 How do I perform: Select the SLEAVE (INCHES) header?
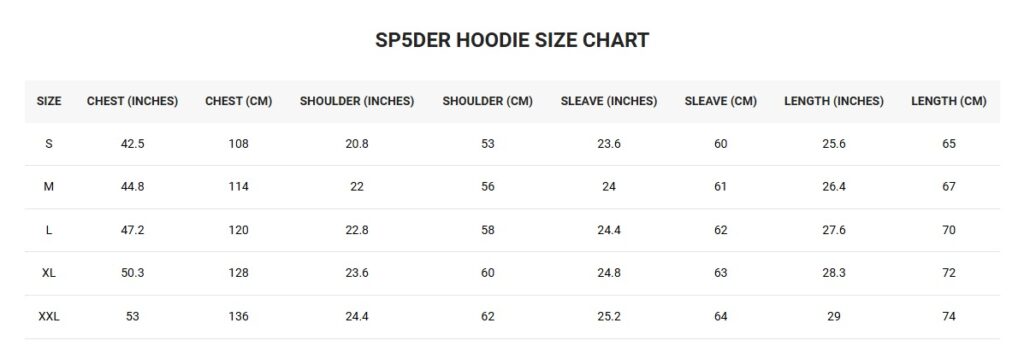[609, 101]
